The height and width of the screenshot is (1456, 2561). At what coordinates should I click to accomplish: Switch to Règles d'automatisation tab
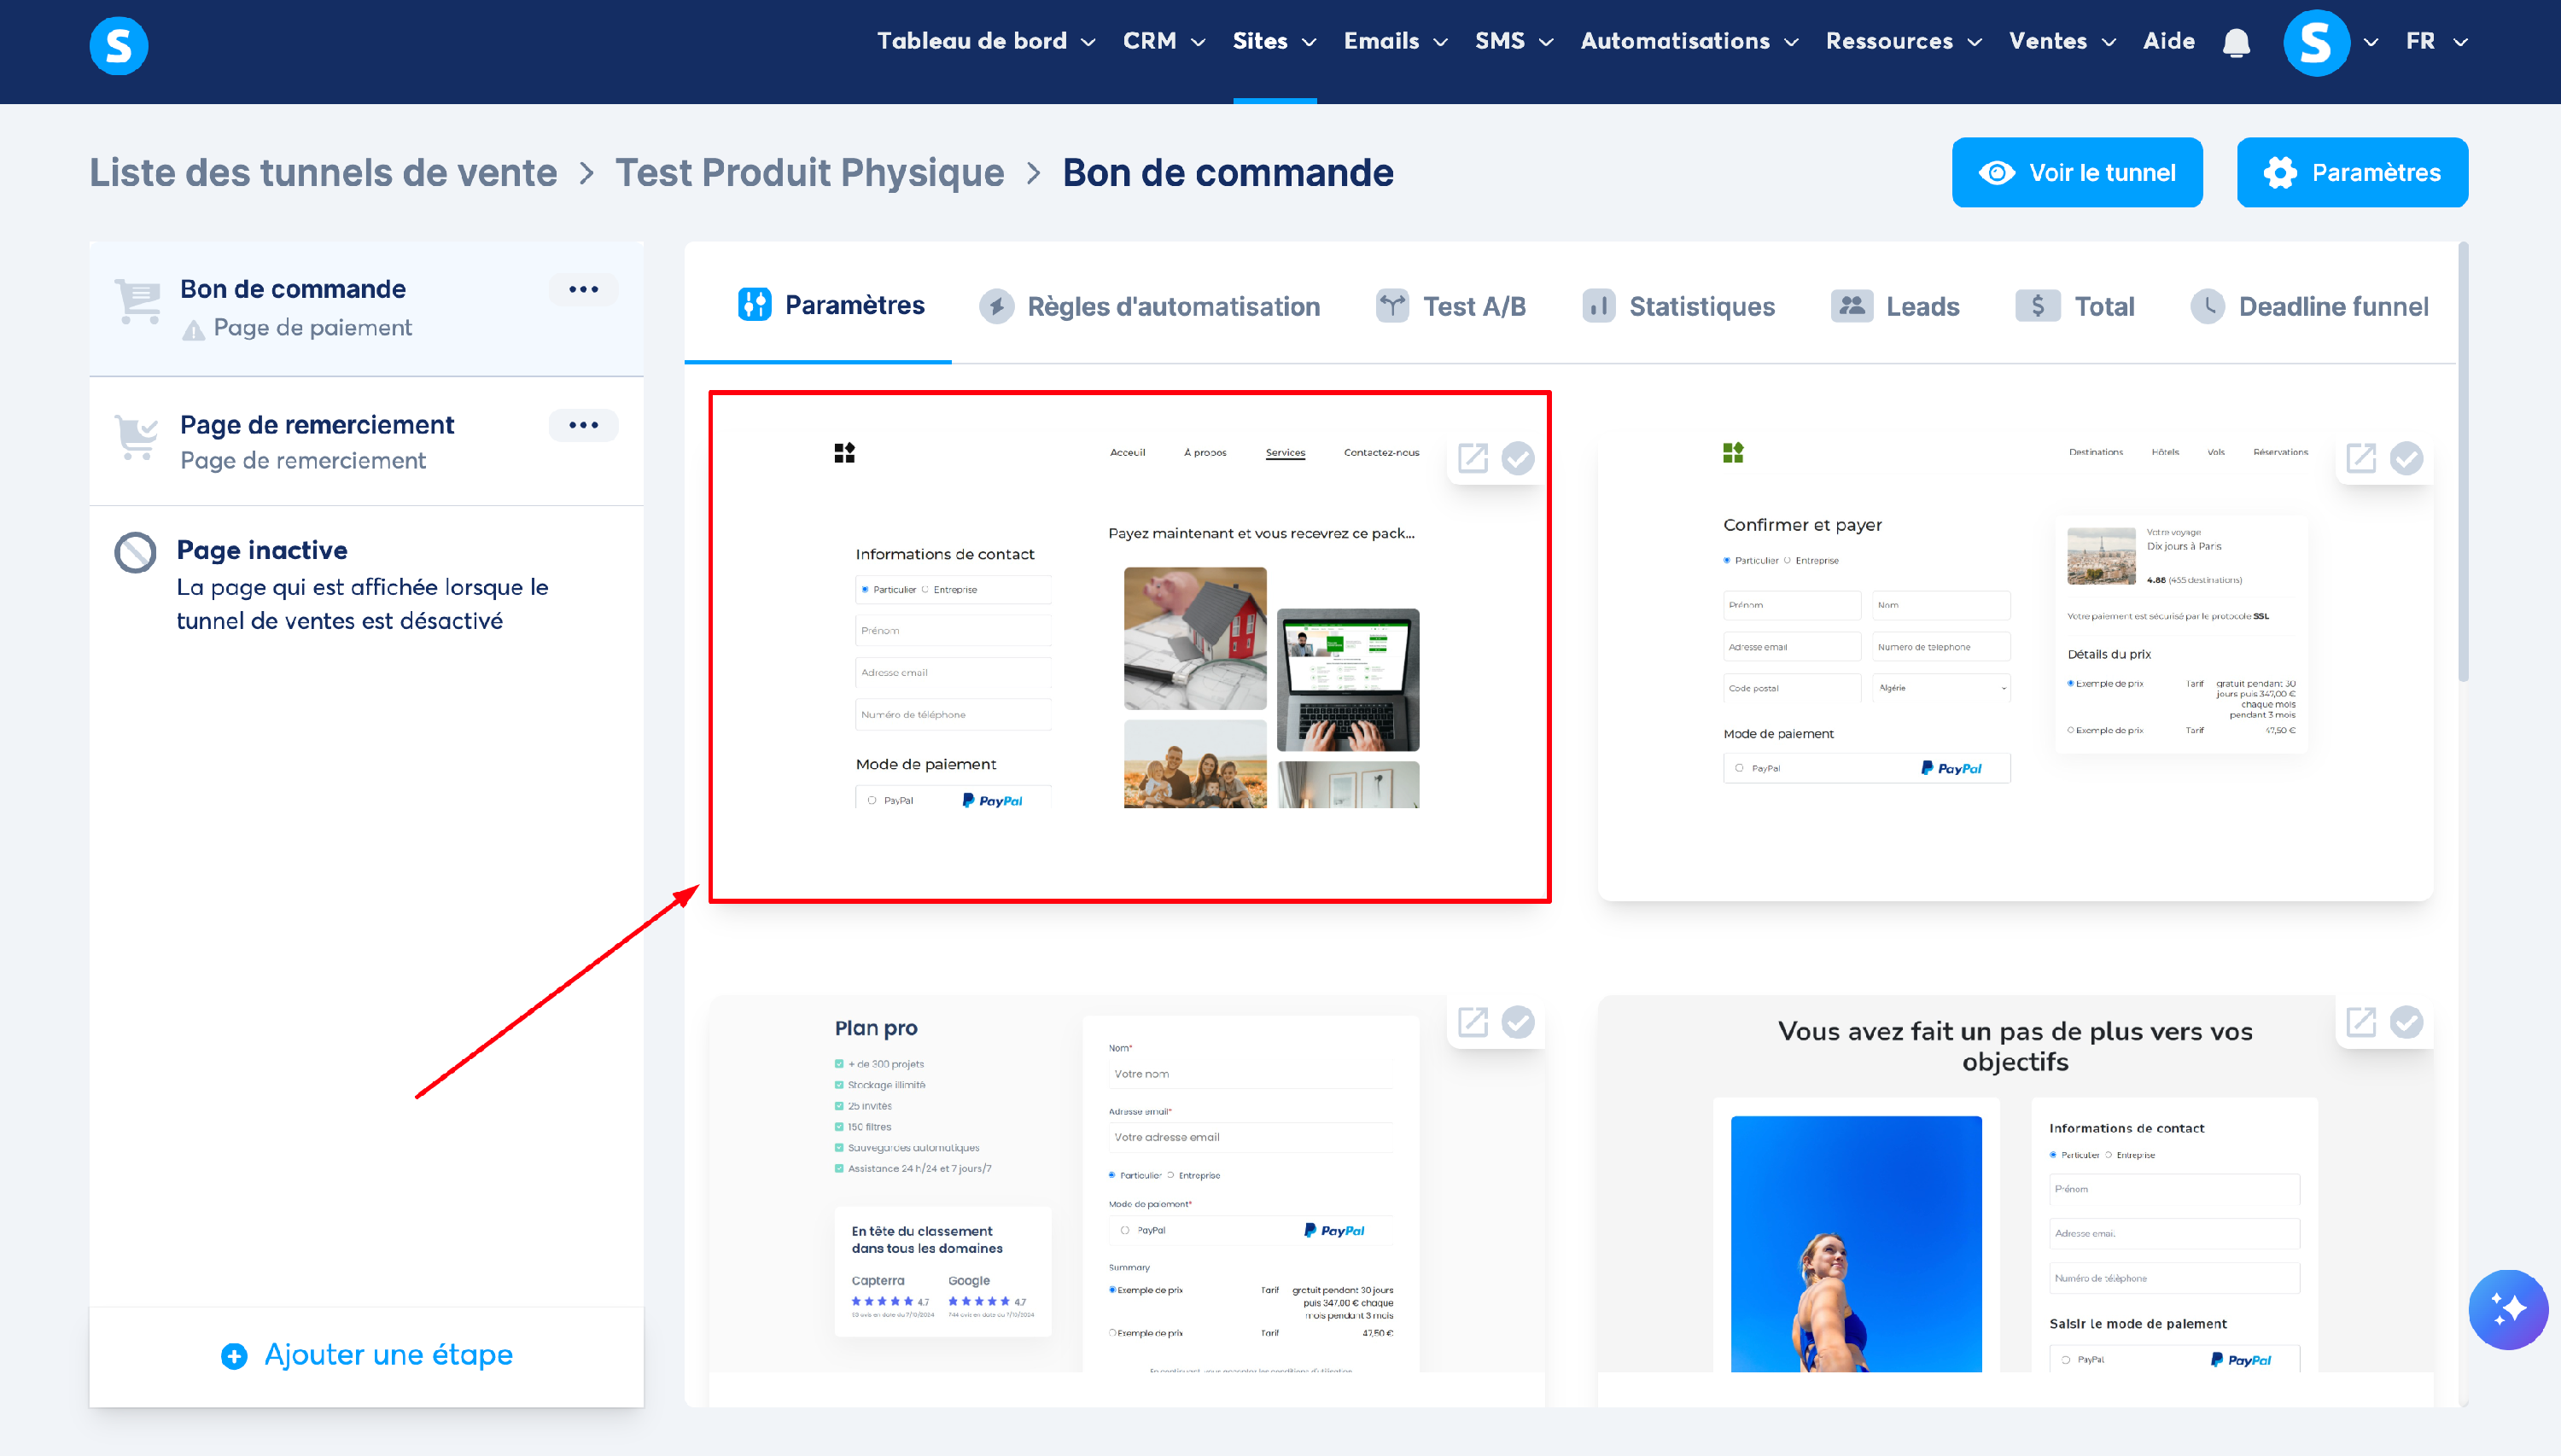click(x=1150, y=306)
